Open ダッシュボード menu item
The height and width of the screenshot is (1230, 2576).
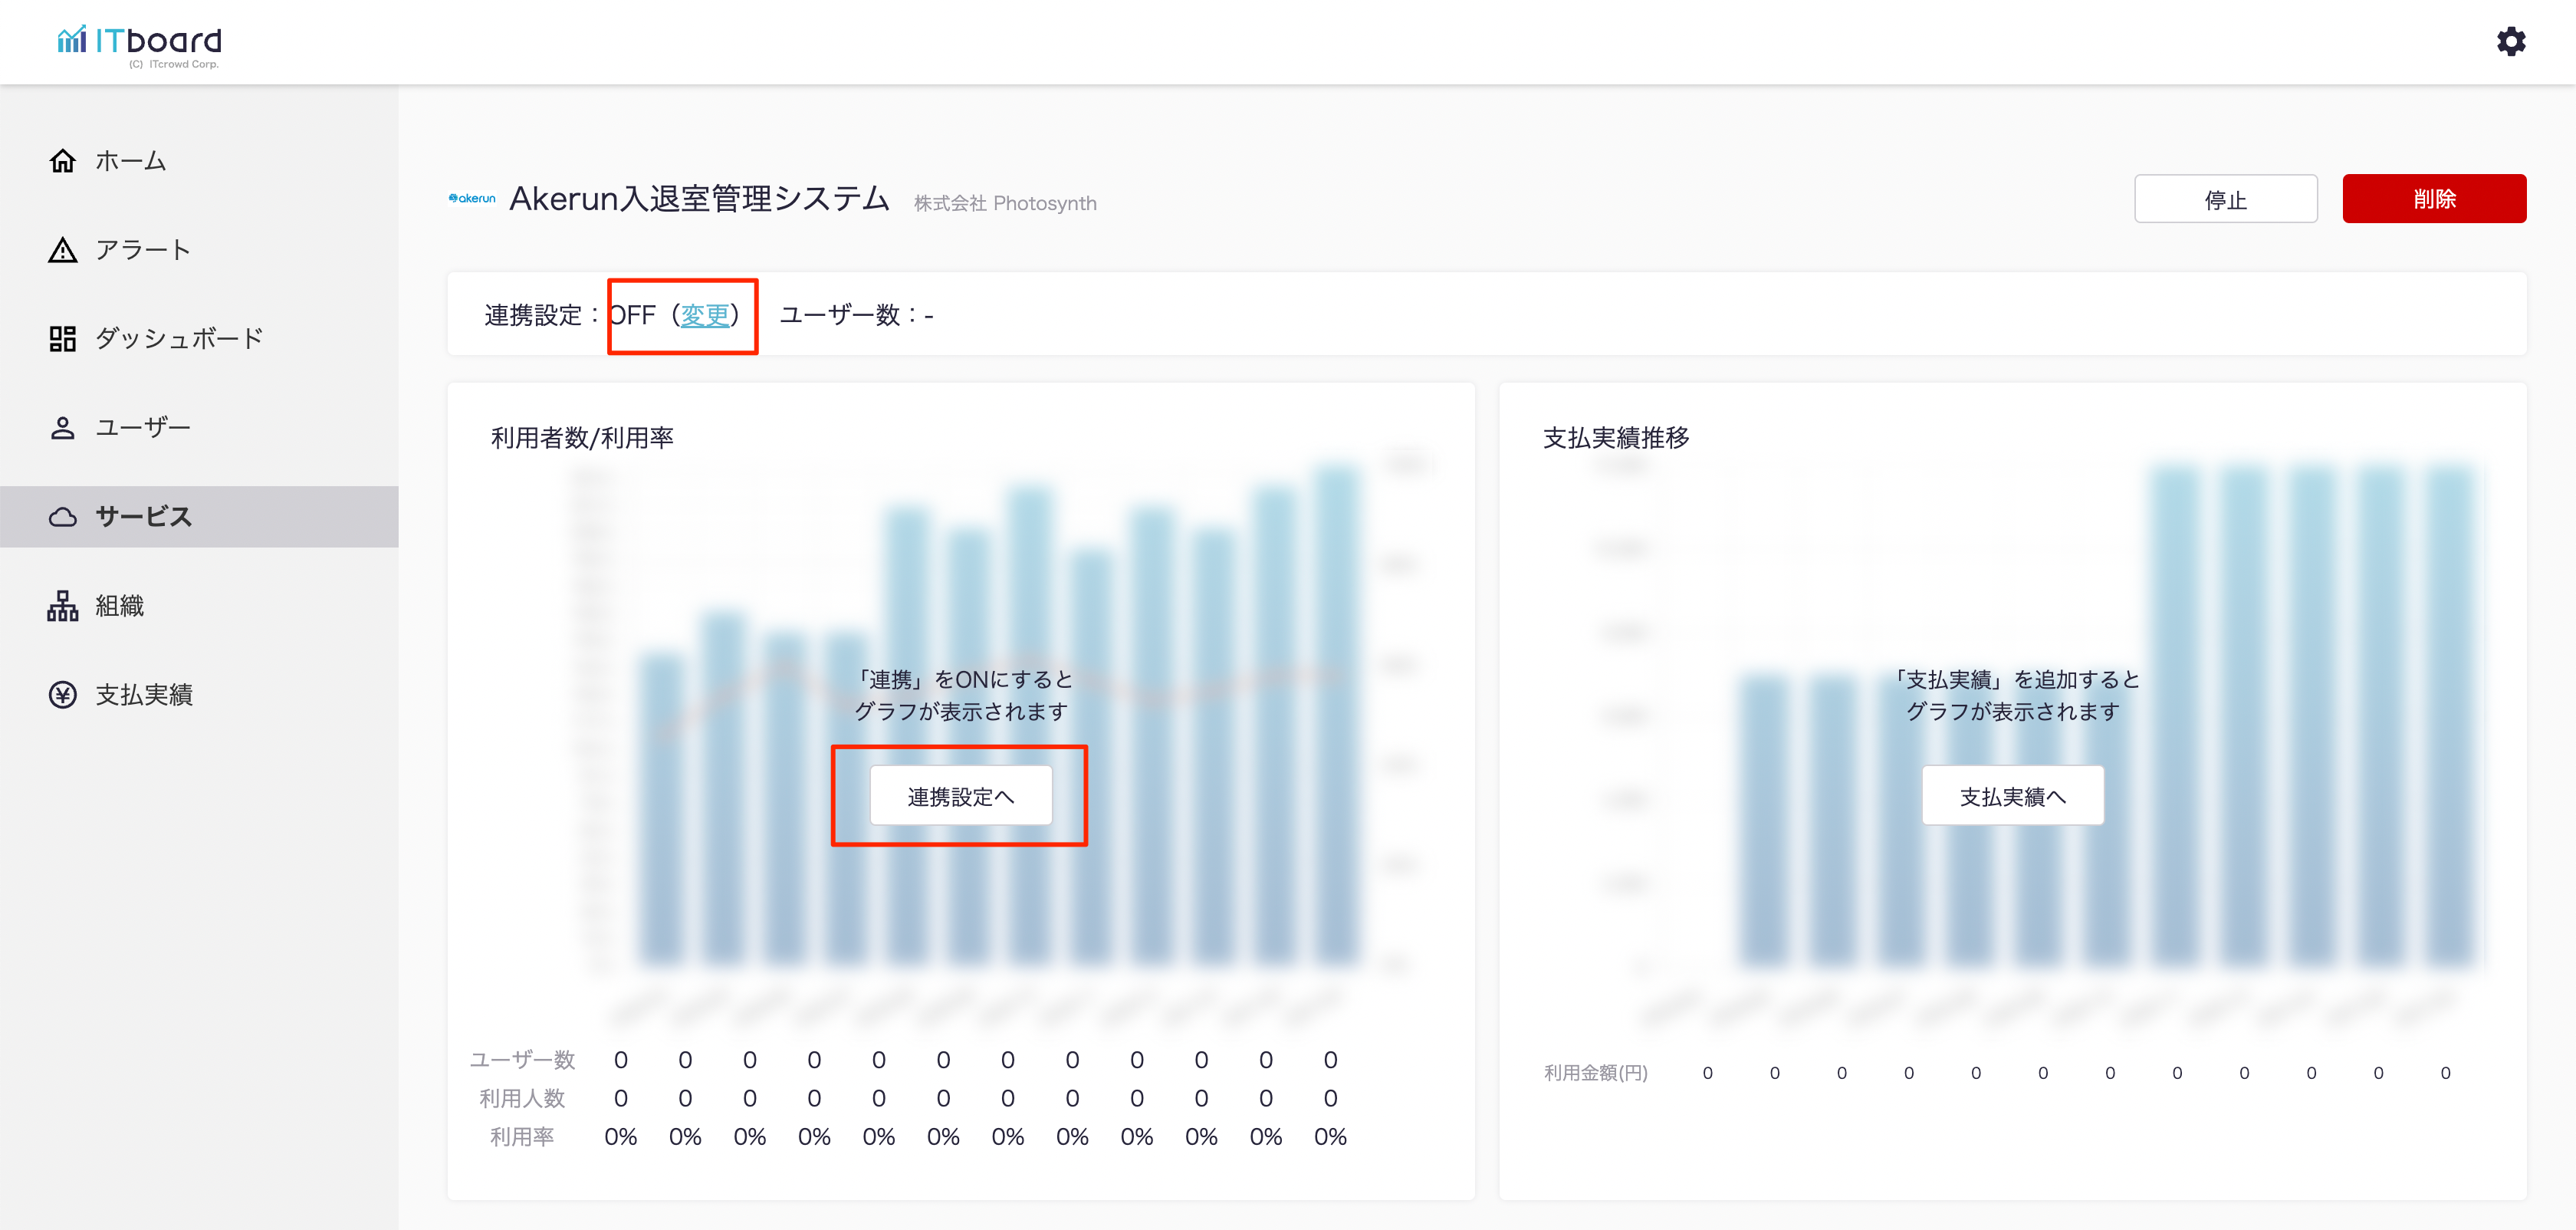pyautogui.click(x=179, y=339)
